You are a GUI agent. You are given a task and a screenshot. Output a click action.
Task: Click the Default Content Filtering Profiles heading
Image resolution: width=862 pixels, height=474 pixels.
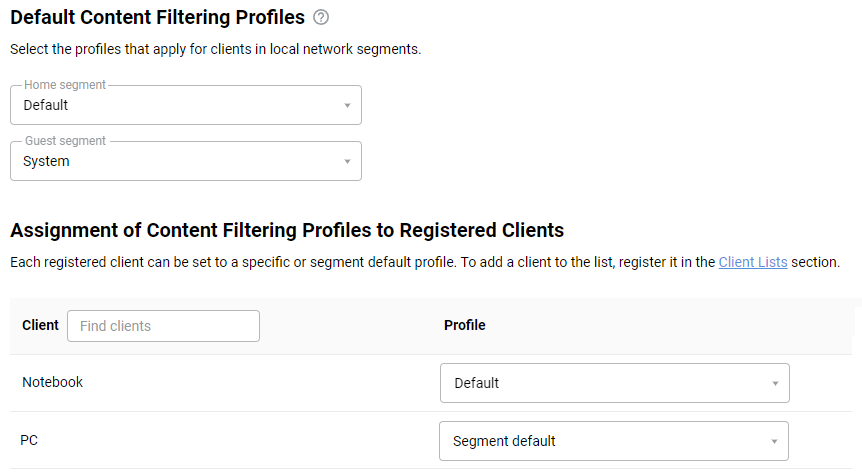[157, 17]
